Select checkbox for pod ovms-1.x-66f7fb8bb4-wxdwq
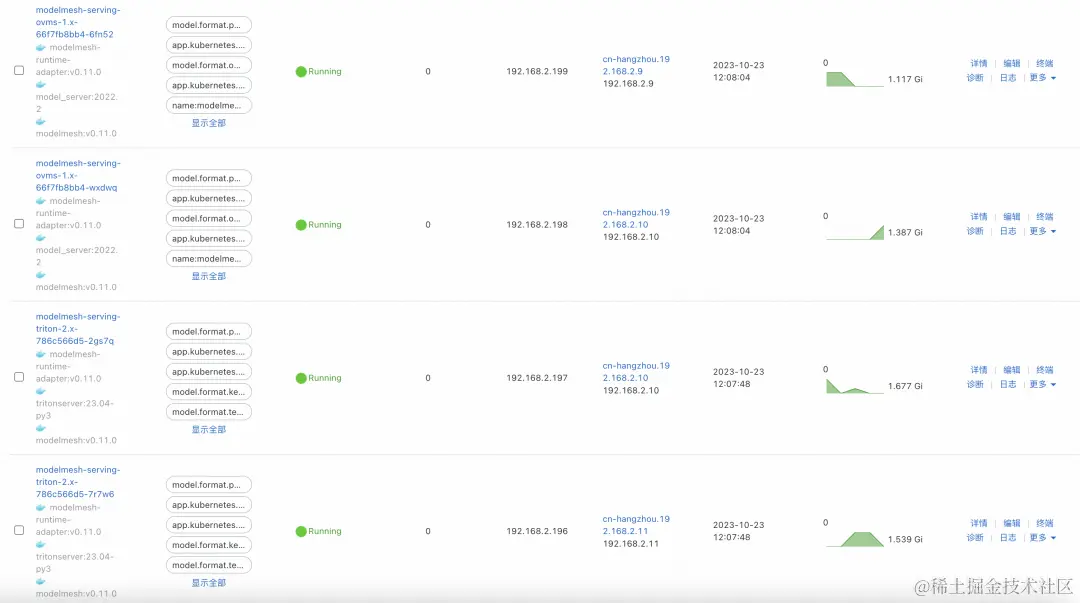 [19, 224]
